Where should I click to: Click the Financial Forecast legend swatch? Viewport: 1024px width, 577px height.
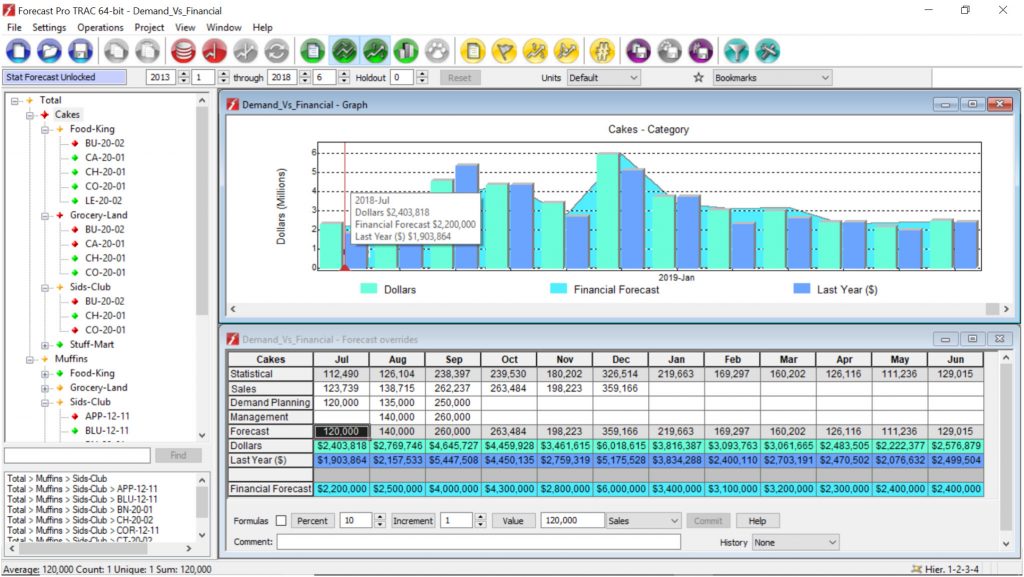[x=558, y=288]
